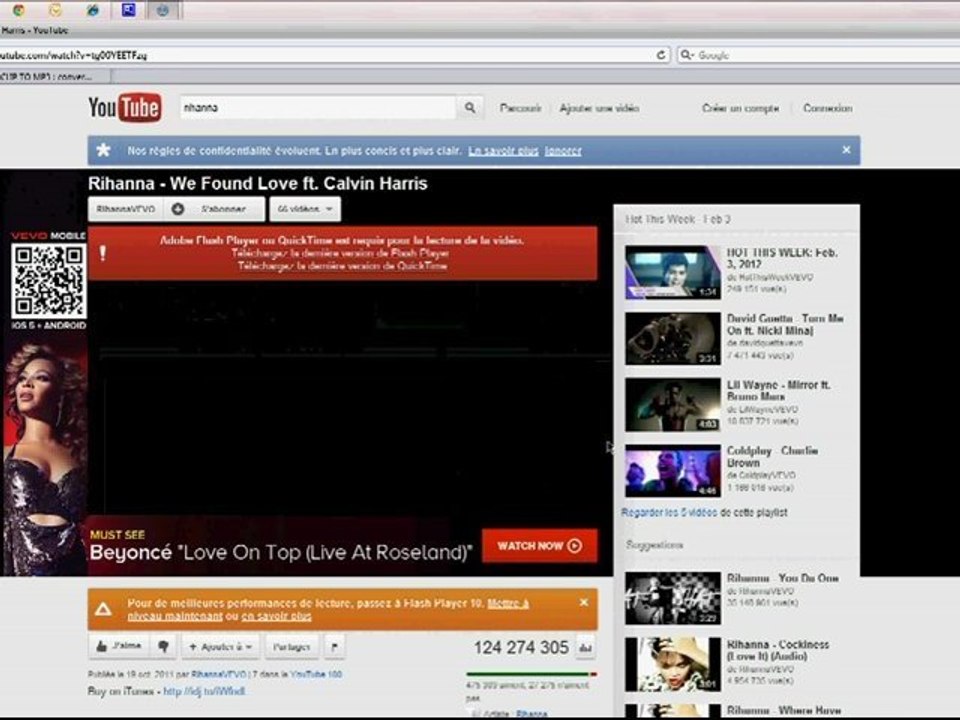This screenshot has height=720, width=960.
Task: Open Hot This Week Feb 3 thumbnail
Action: 673,272
